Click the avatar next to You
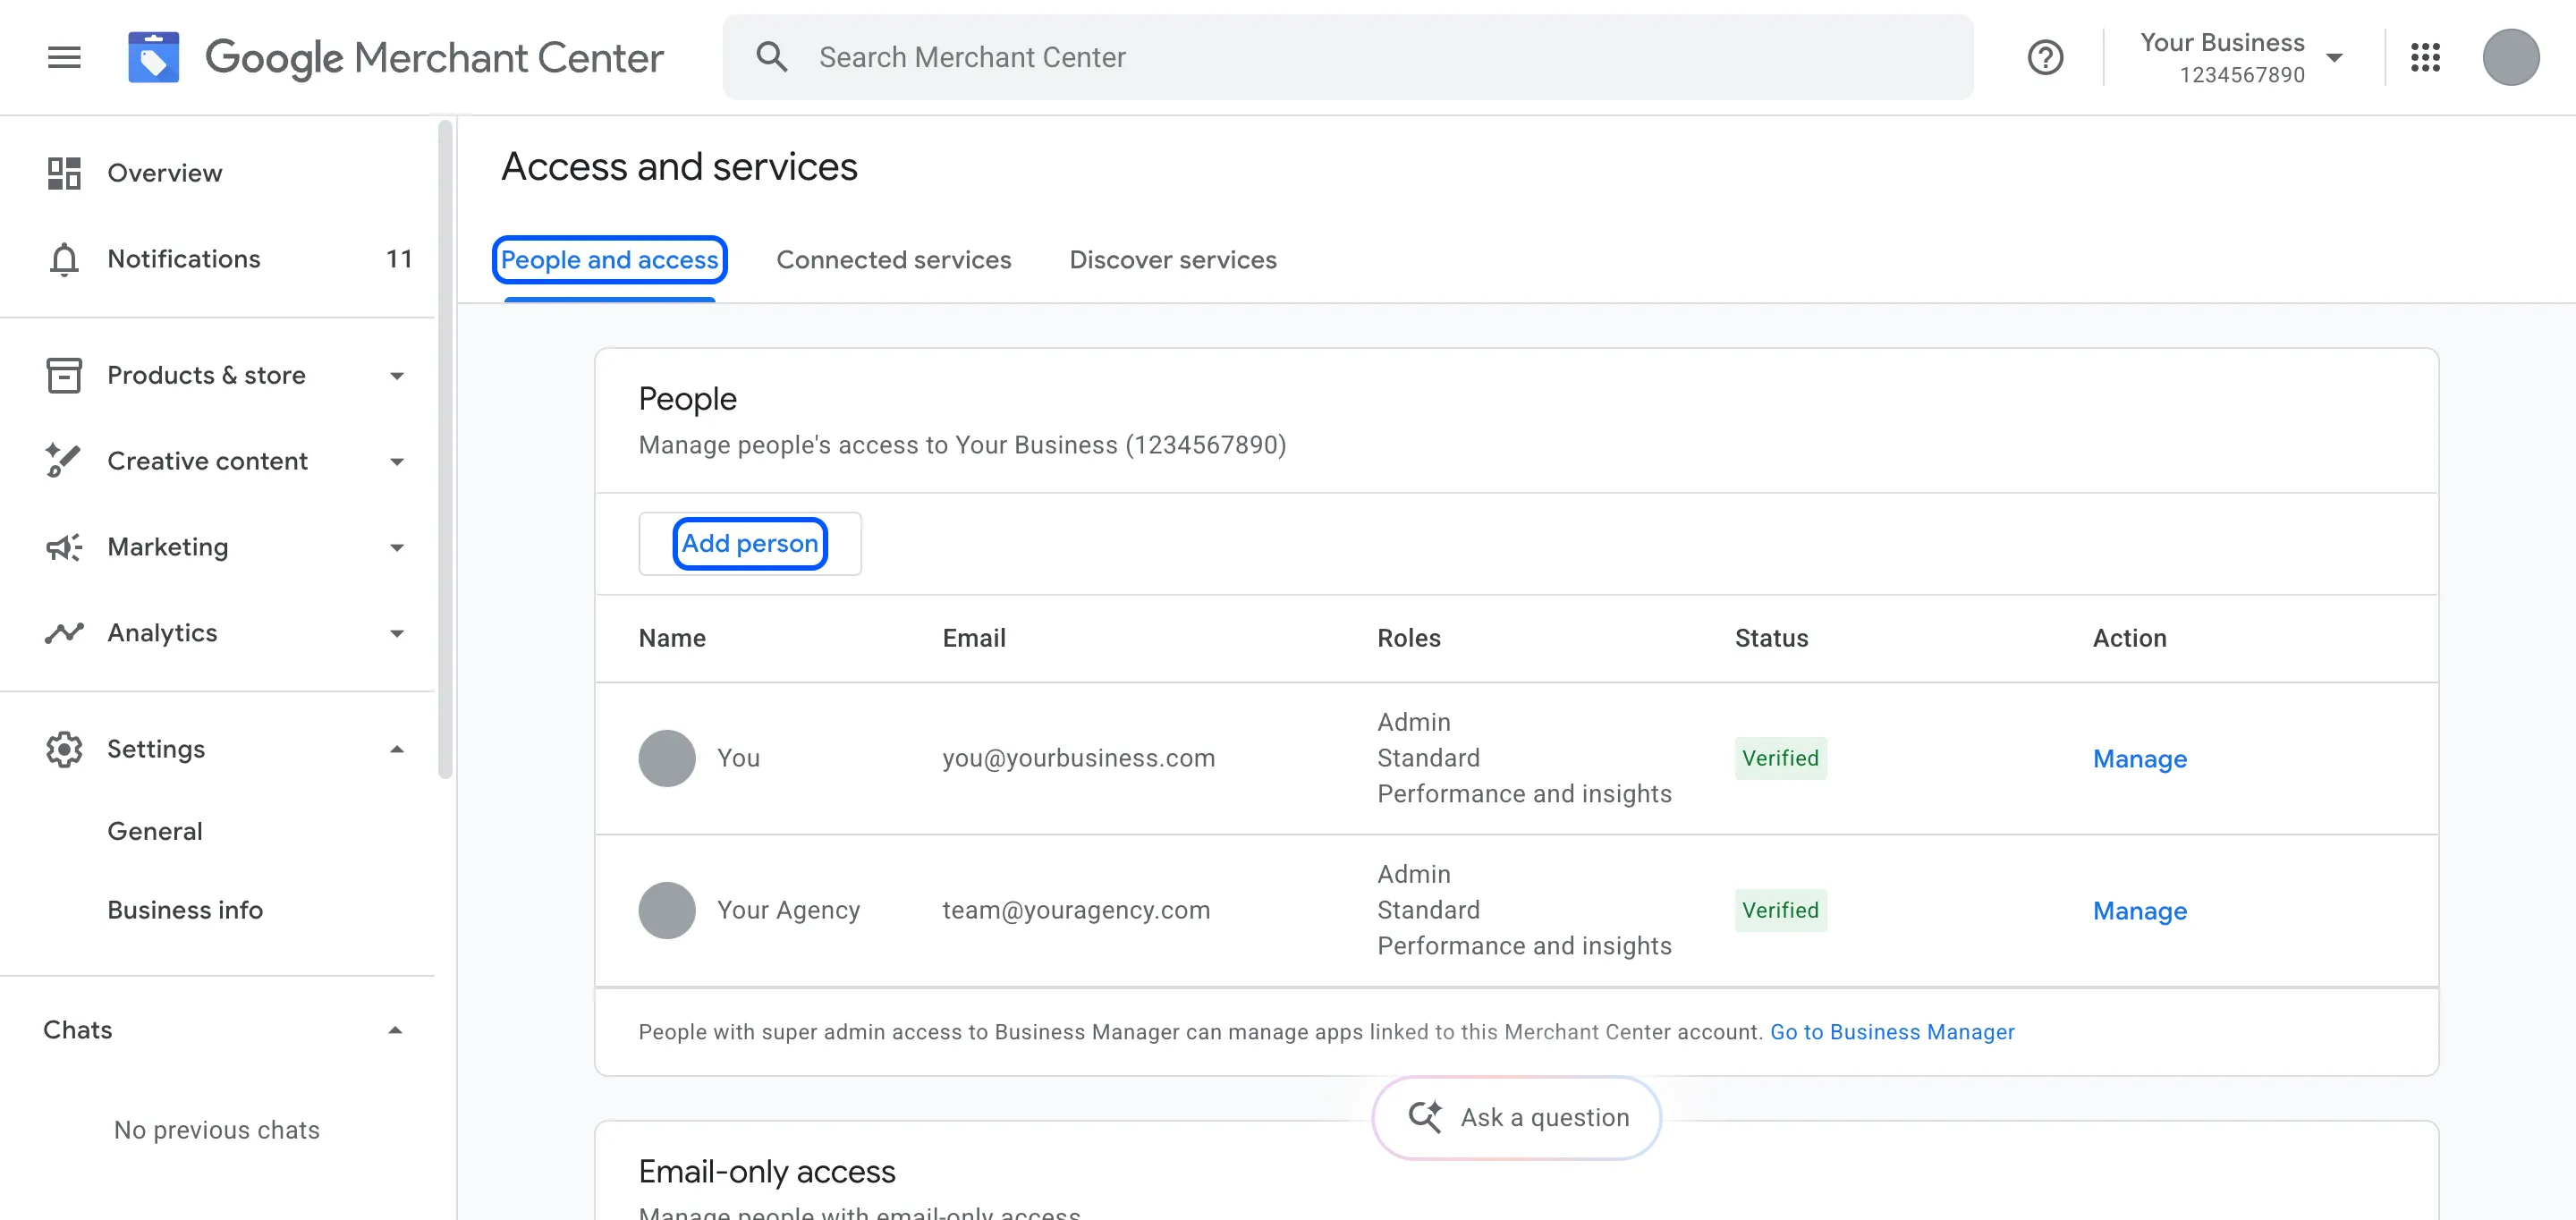 (667, 758)
